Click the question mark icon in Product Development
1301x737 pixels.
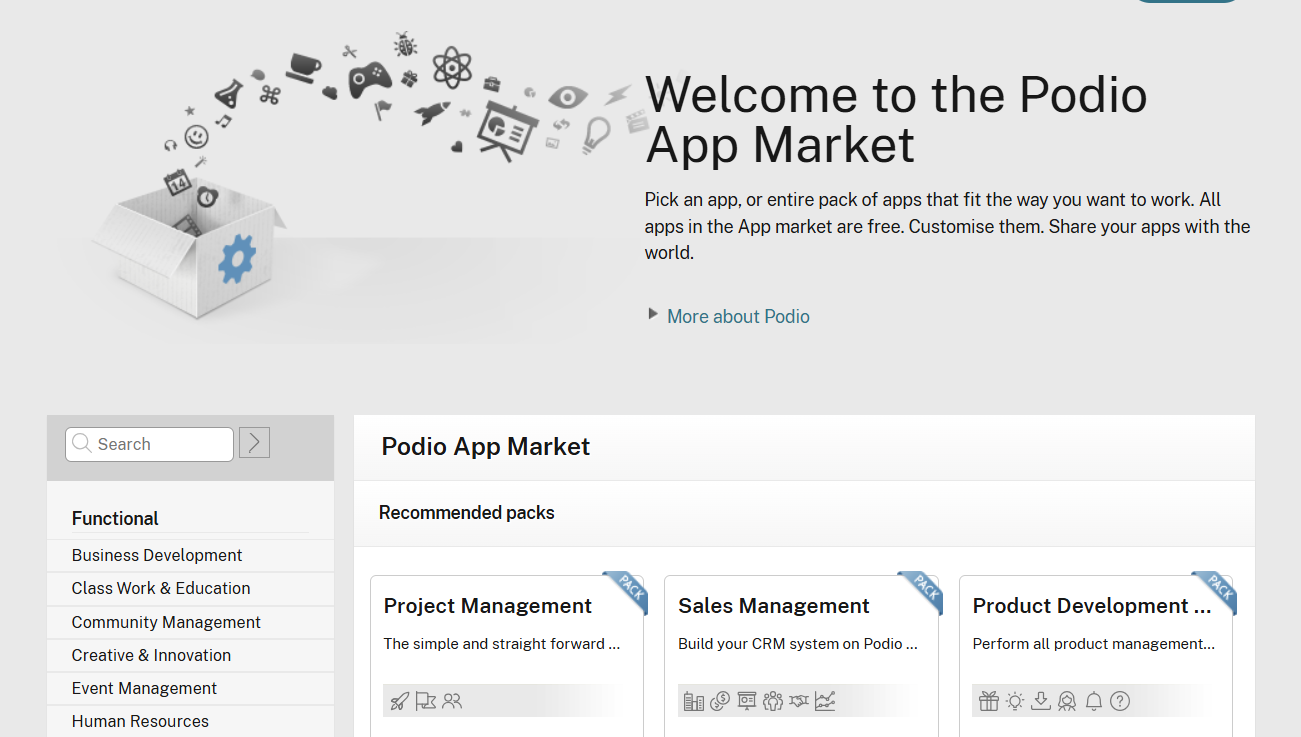[1120, 701]
